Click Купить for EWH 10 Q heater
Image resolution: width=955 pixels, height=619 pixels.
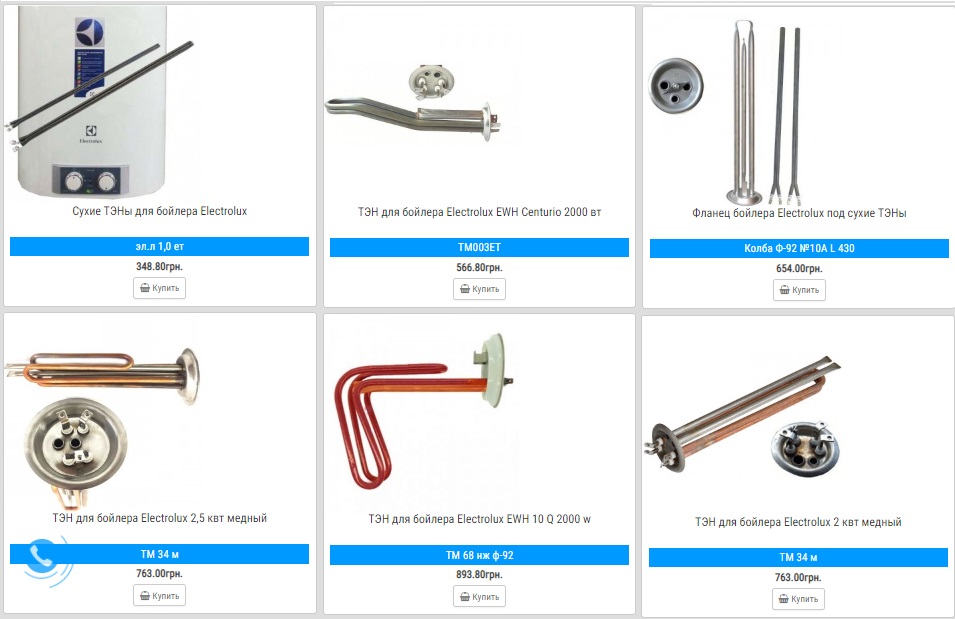[479, 596]
